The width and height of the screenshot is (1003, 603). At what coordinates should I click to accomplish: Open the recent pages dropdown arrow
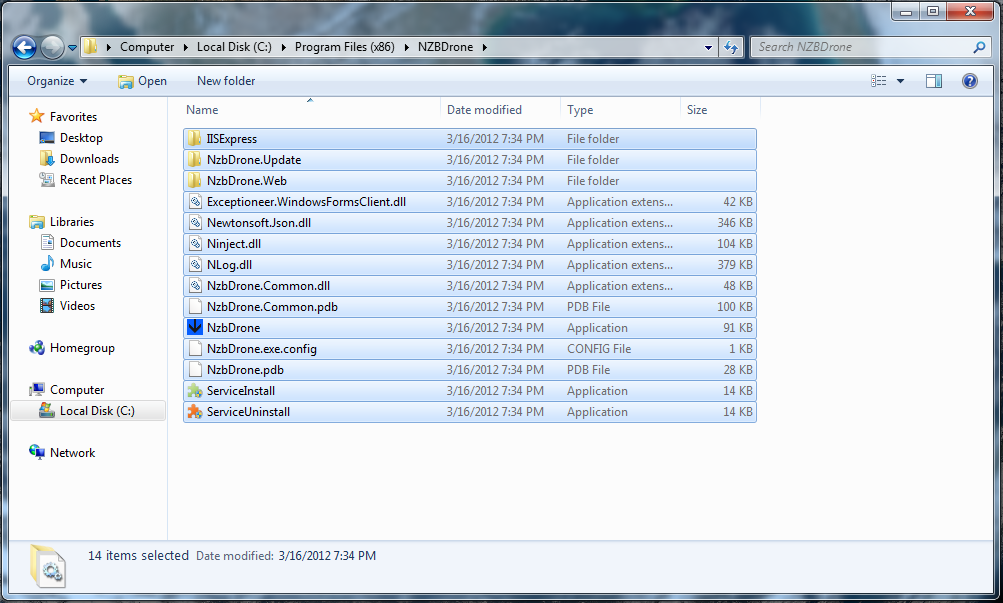click(72, 47)
